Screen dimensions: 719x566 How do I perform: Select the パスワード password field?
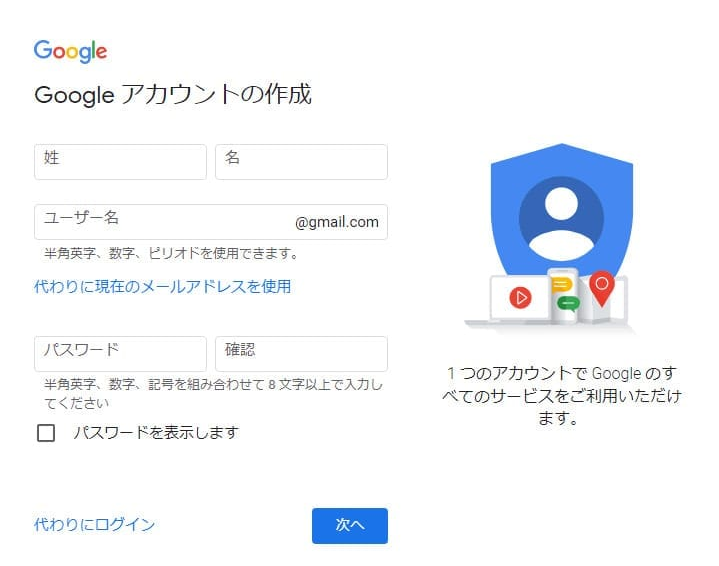pos(120,354)
